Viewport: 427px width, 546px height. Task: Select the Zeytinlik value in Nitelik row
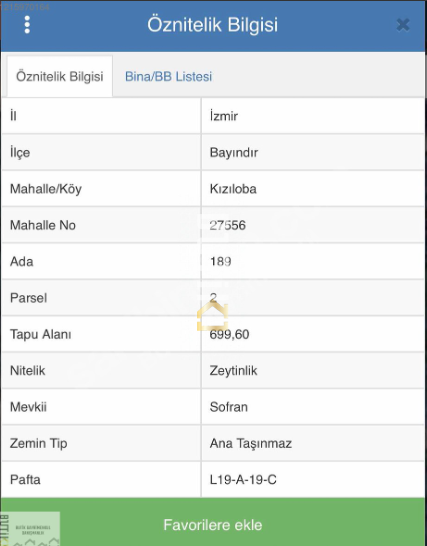tap(233, 370)
